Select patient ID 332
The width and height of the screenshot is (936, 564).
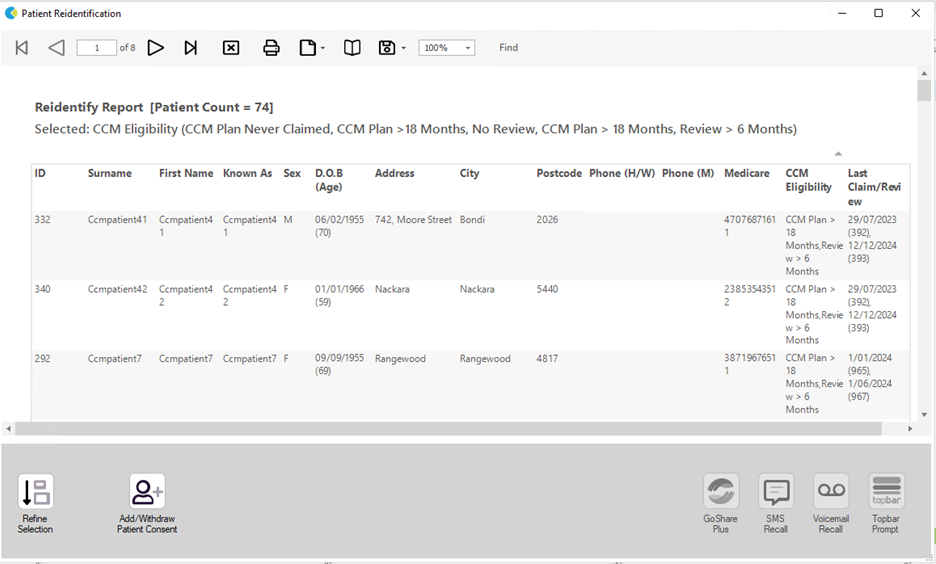tap(42, 220)
